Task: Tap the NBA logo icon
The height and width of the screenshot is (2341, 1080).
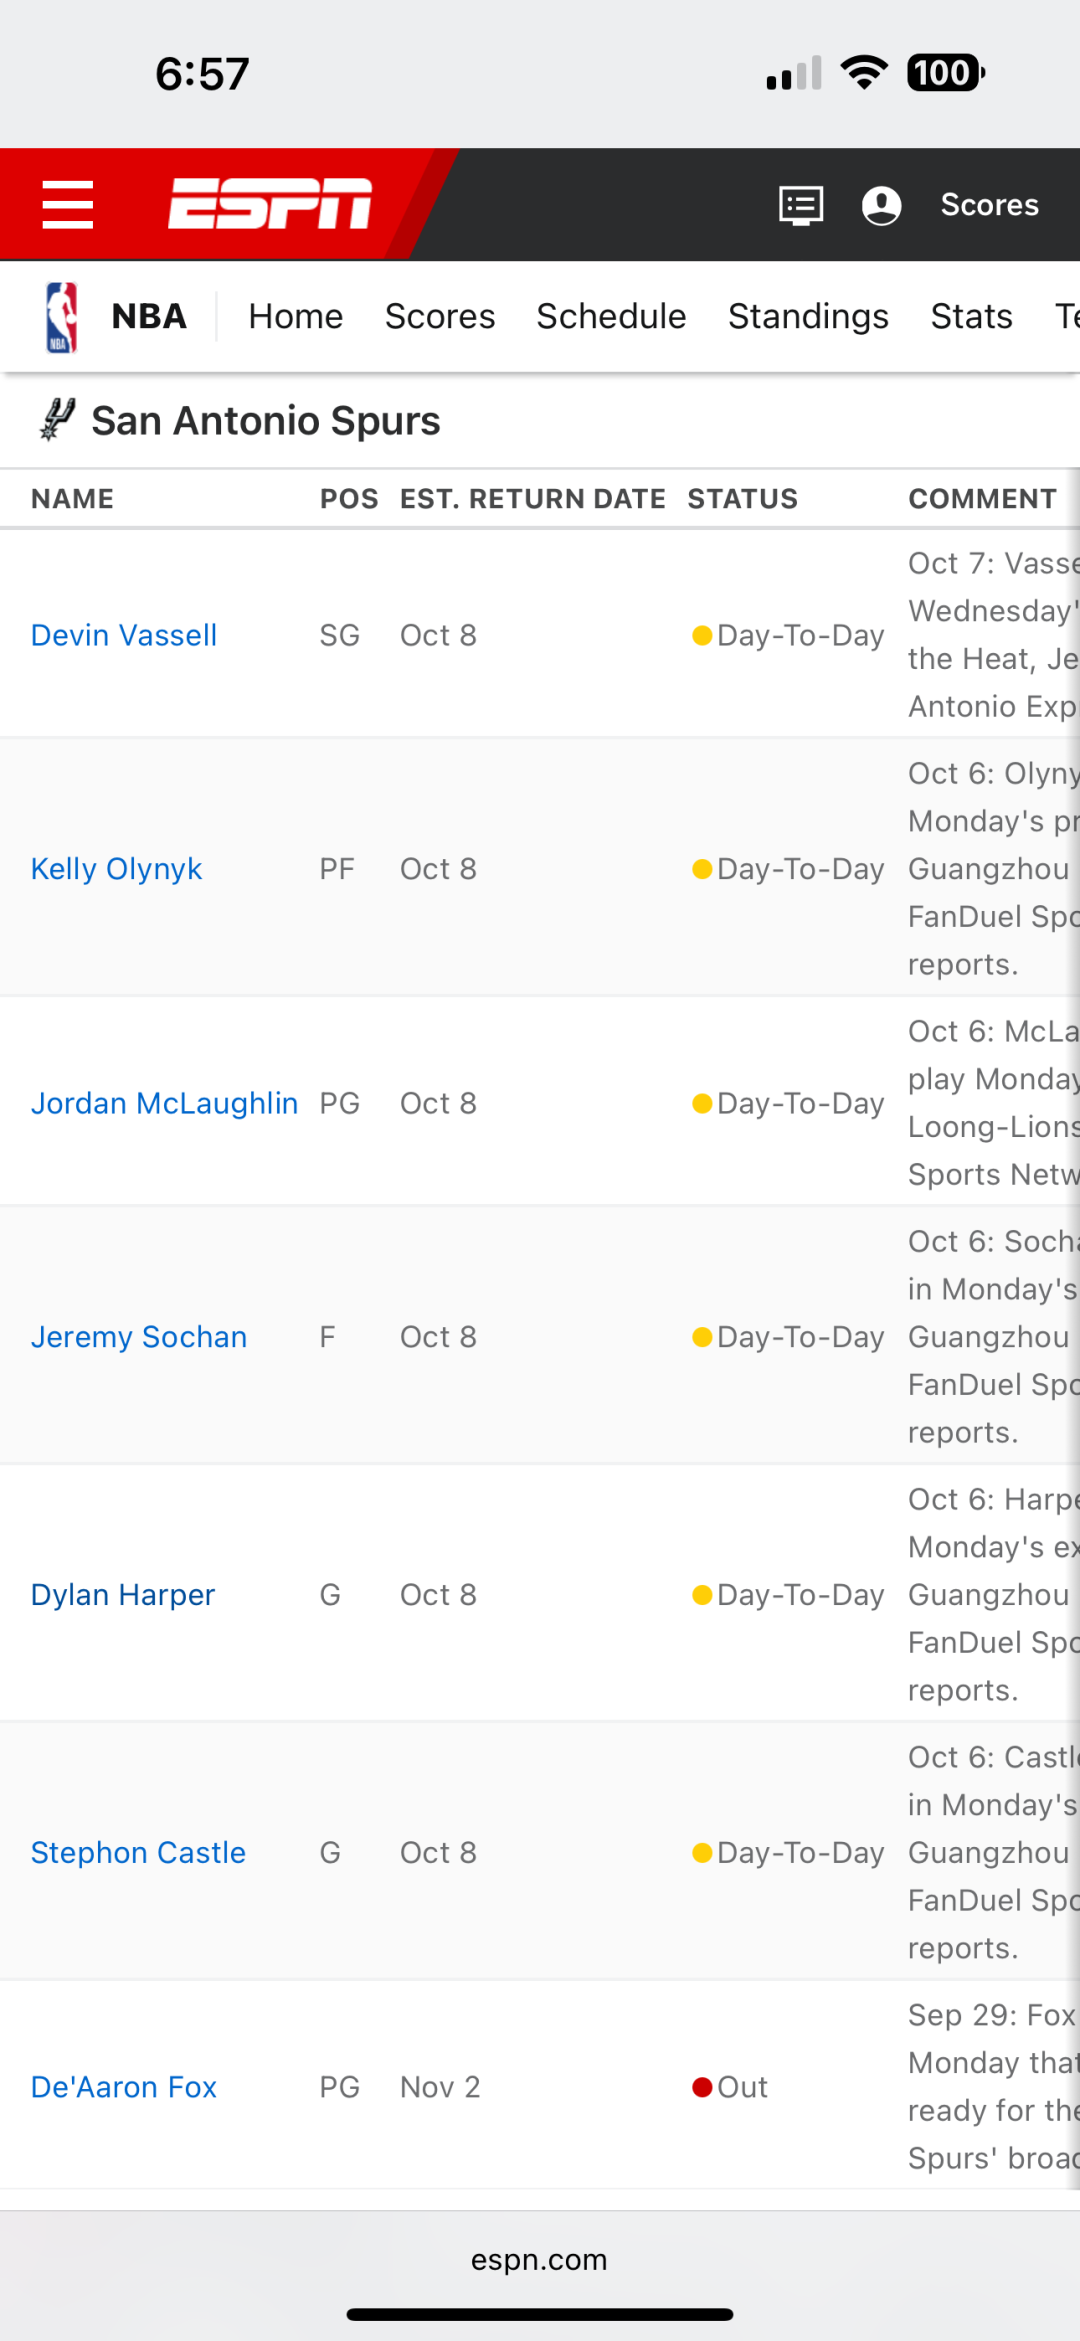Action: click(62, 317)
